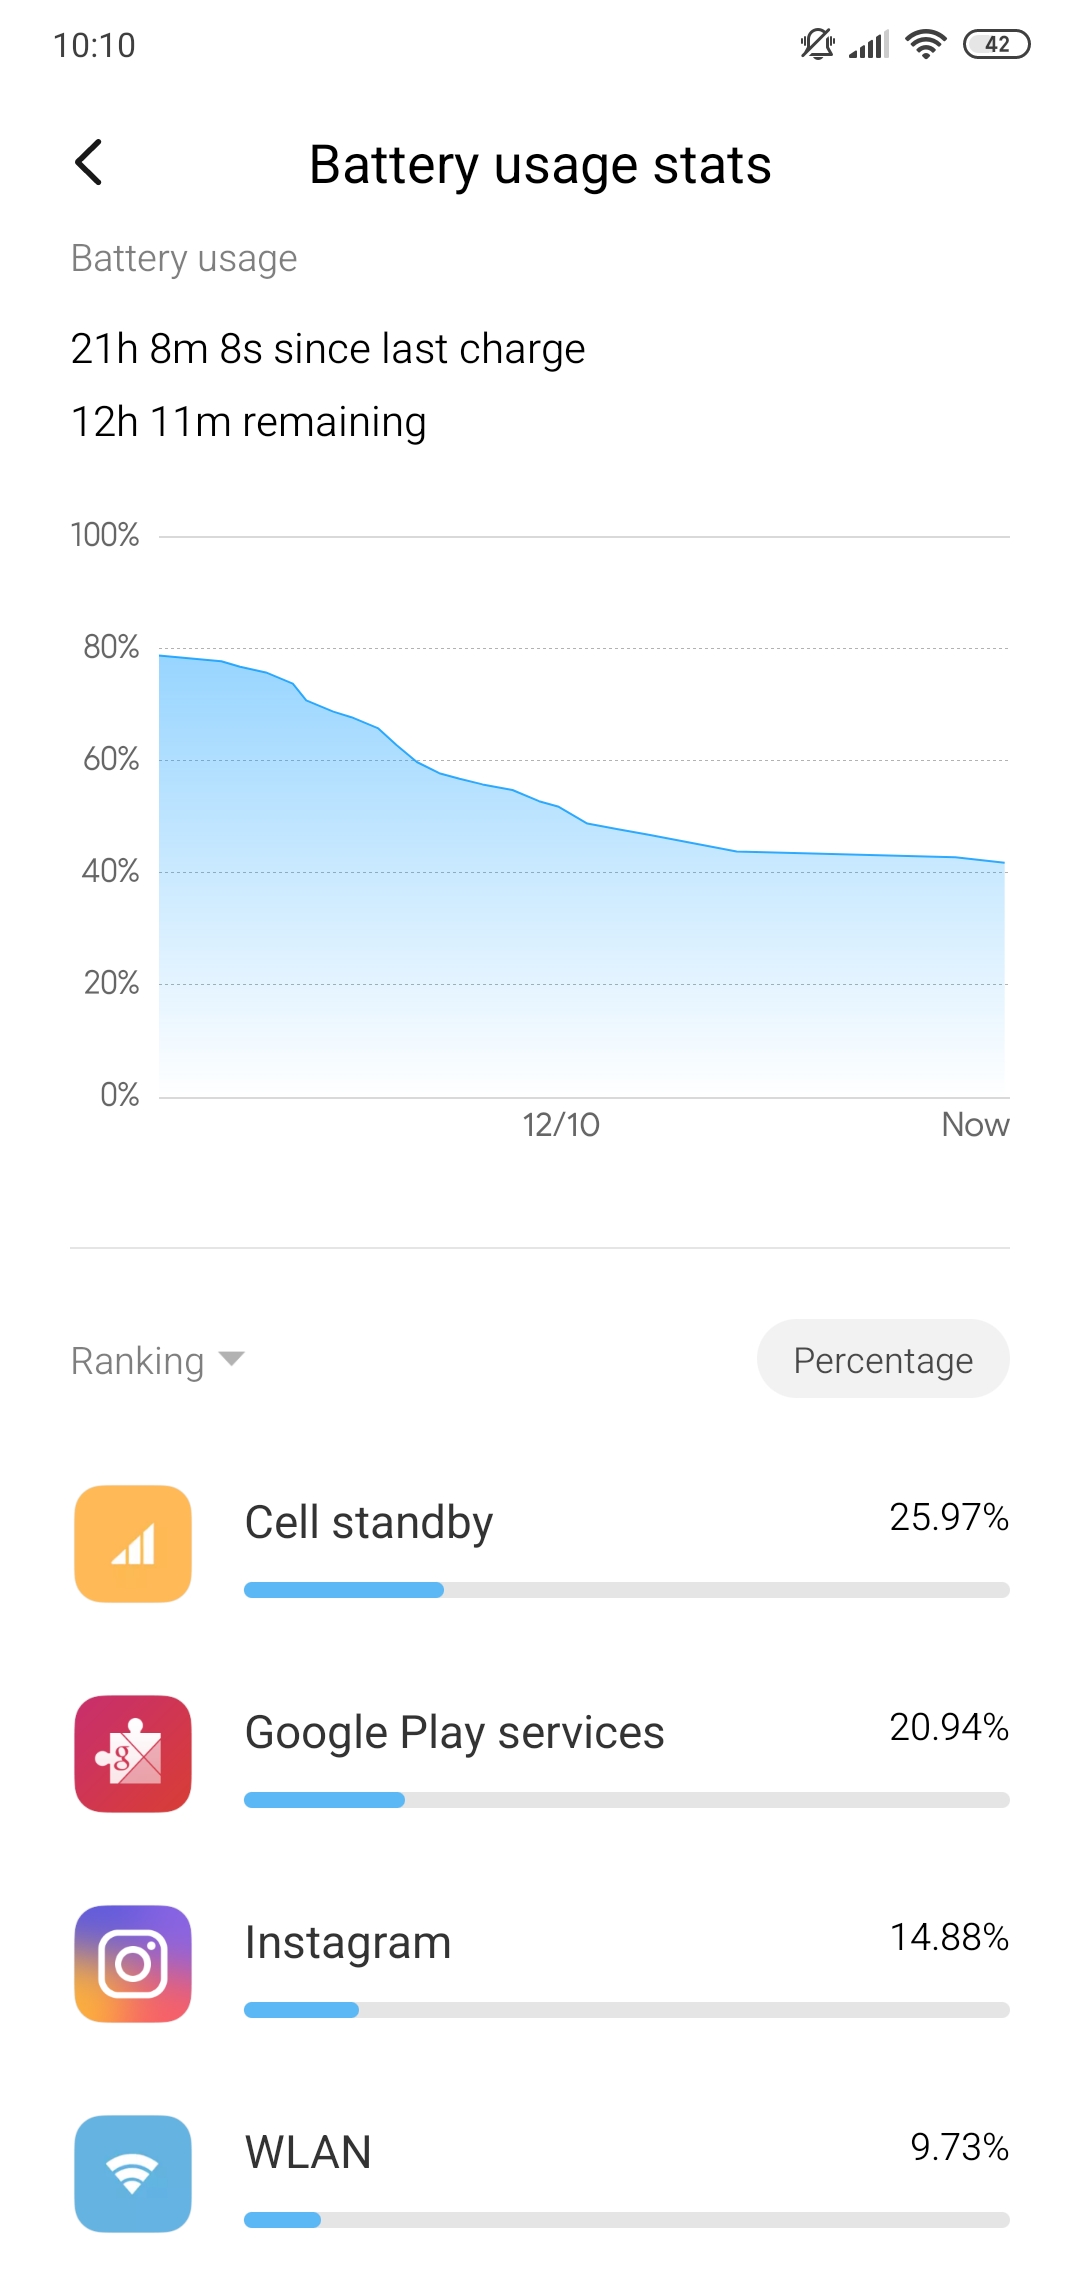Image resolution: width=1080 pixels, height=2280 pixels.
Task: Tap the cellular signal strength icon
Action: coord(869,44)
